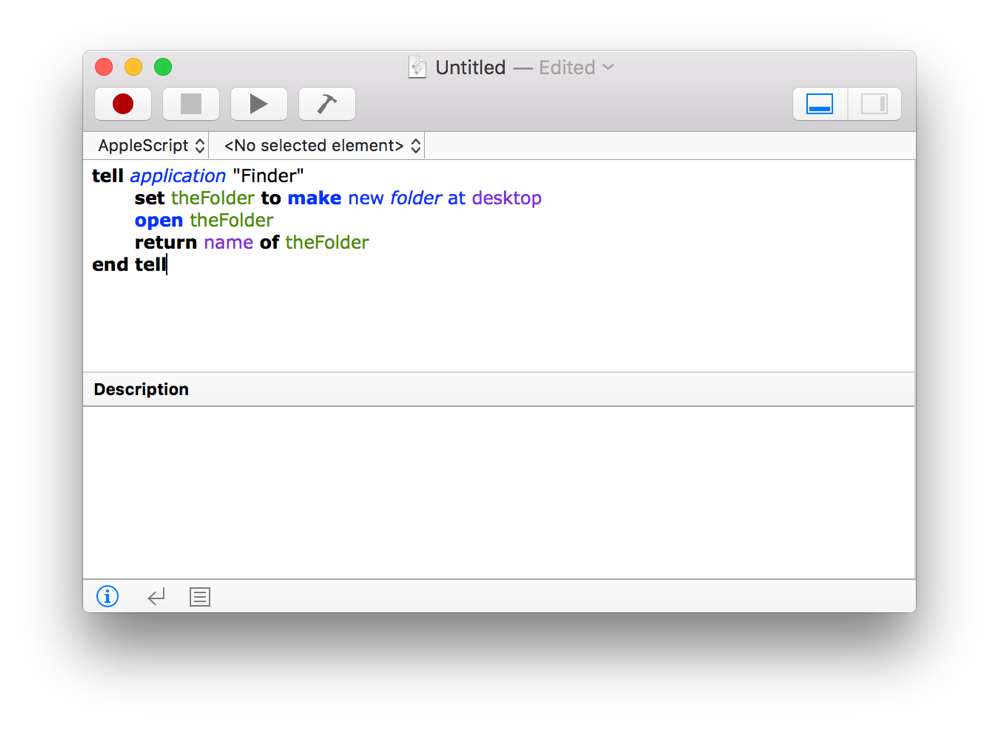Click the "return" keyword in the script
This screenshot has height=734, width=999.
pos(166,243)
